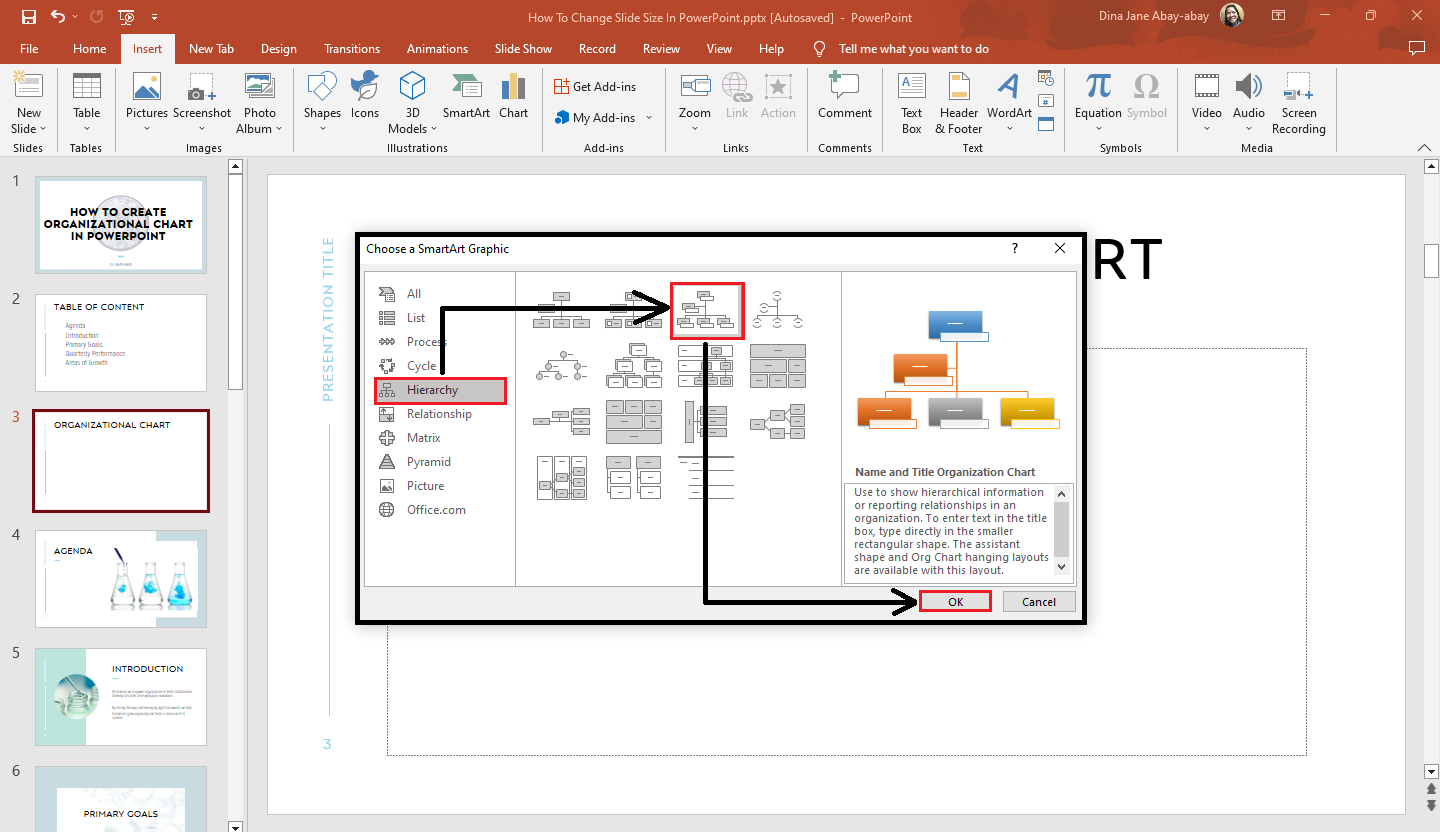Switch to the Design tab
The image size is (1440, 832).
pos(278,48)
